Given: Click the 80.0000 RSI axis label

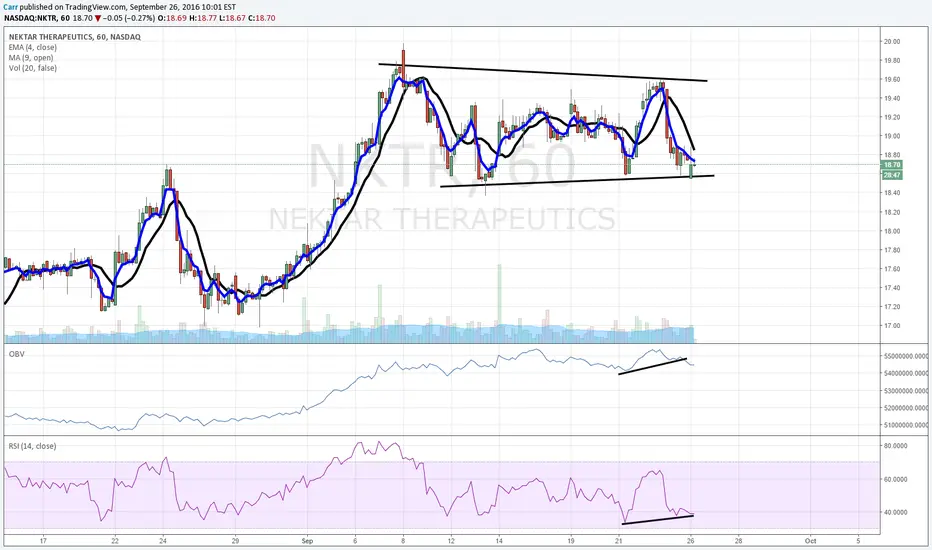Looking at the screenshot, I should (896, 445).
